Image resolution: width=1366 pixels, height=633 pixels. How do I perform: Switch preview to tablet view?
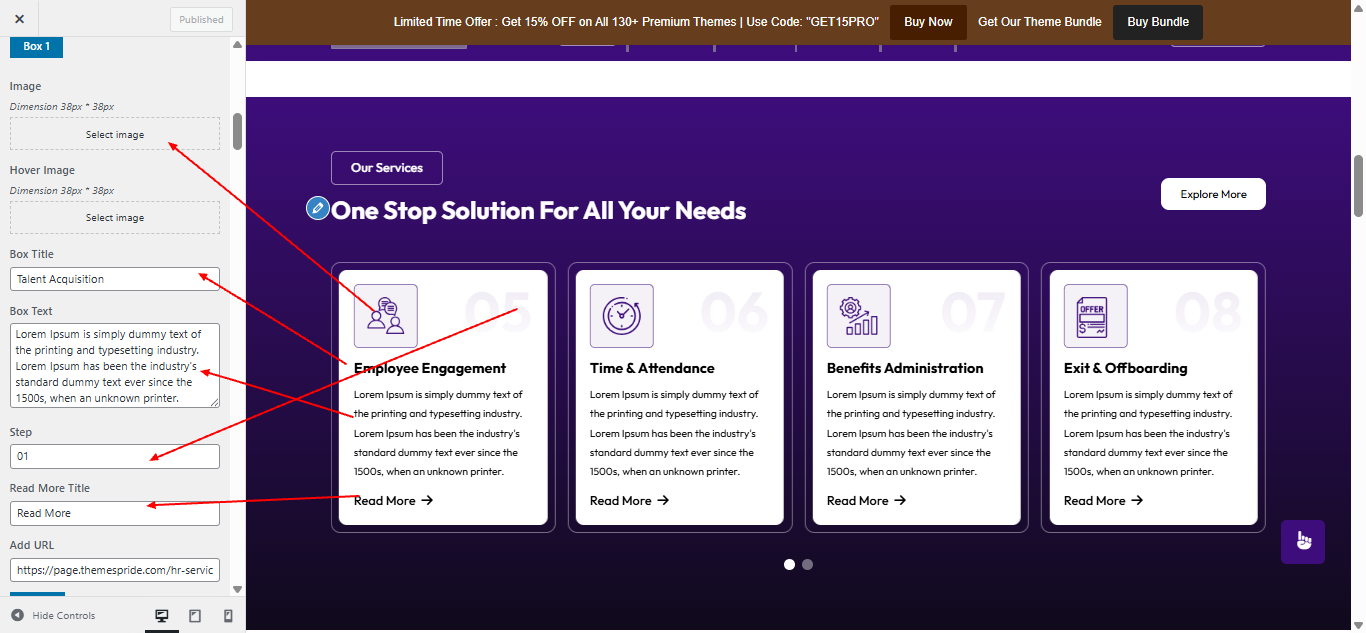click(194, 616)
